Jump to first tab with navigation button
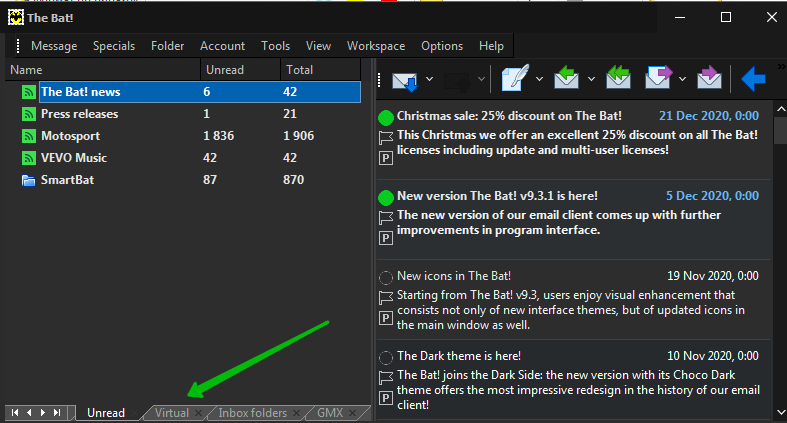The width and height of the screenshot is (787, 423). click(x=15, y=412)
